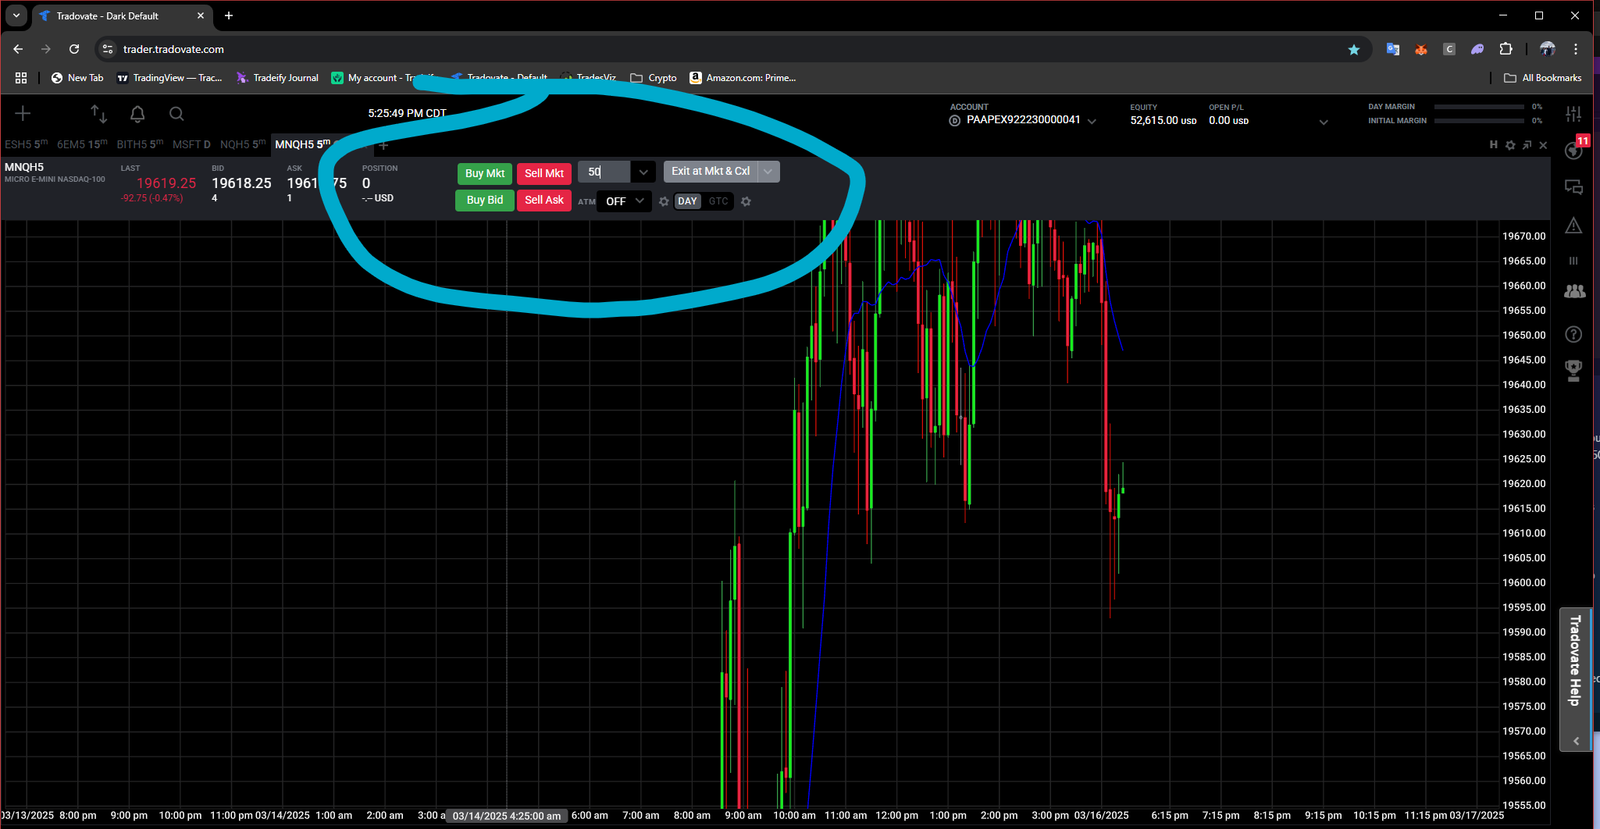Click Buy Mkt button
1600x829 pixels.
tap(485, 173)
